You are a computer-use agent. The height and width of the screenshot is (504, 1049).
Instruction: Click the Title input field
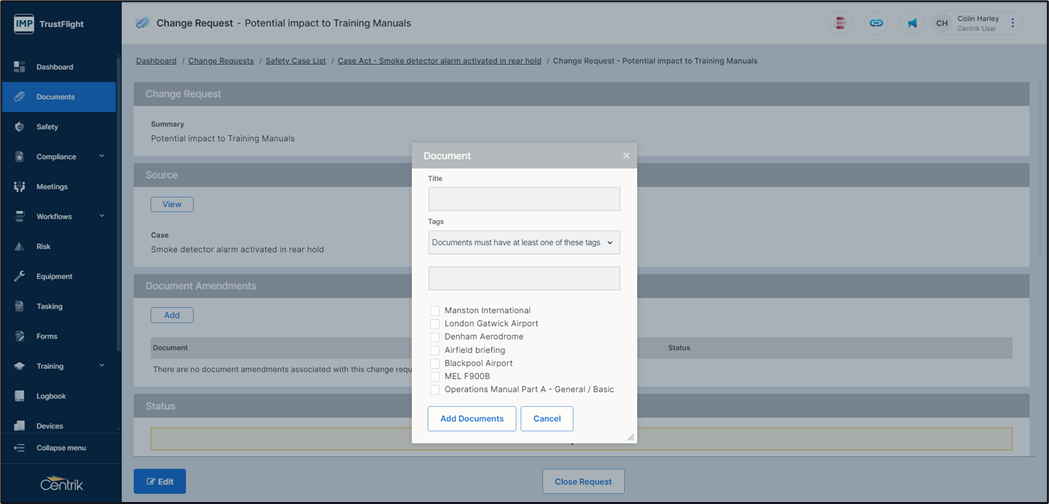(x=524, y=199)
